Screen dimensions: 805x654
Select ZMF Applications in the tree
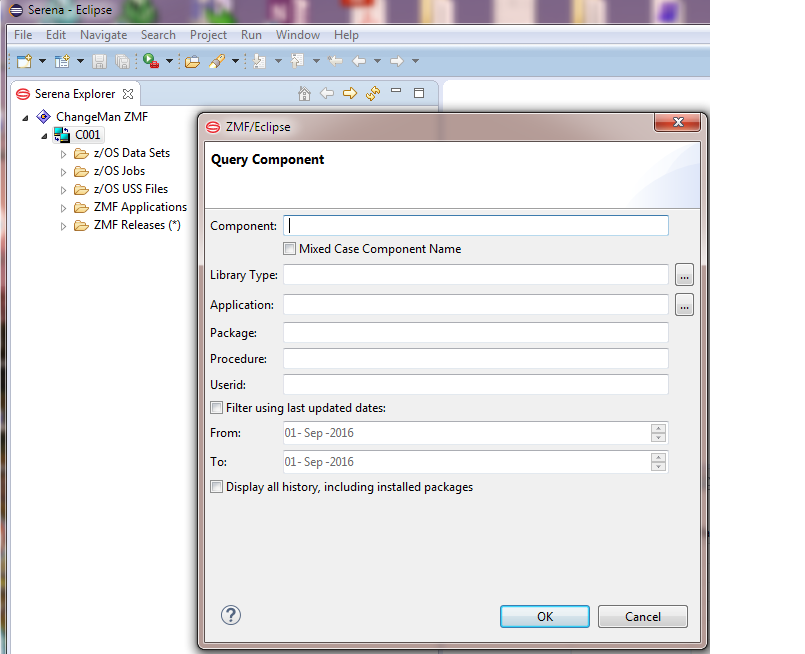pos(140,207)
